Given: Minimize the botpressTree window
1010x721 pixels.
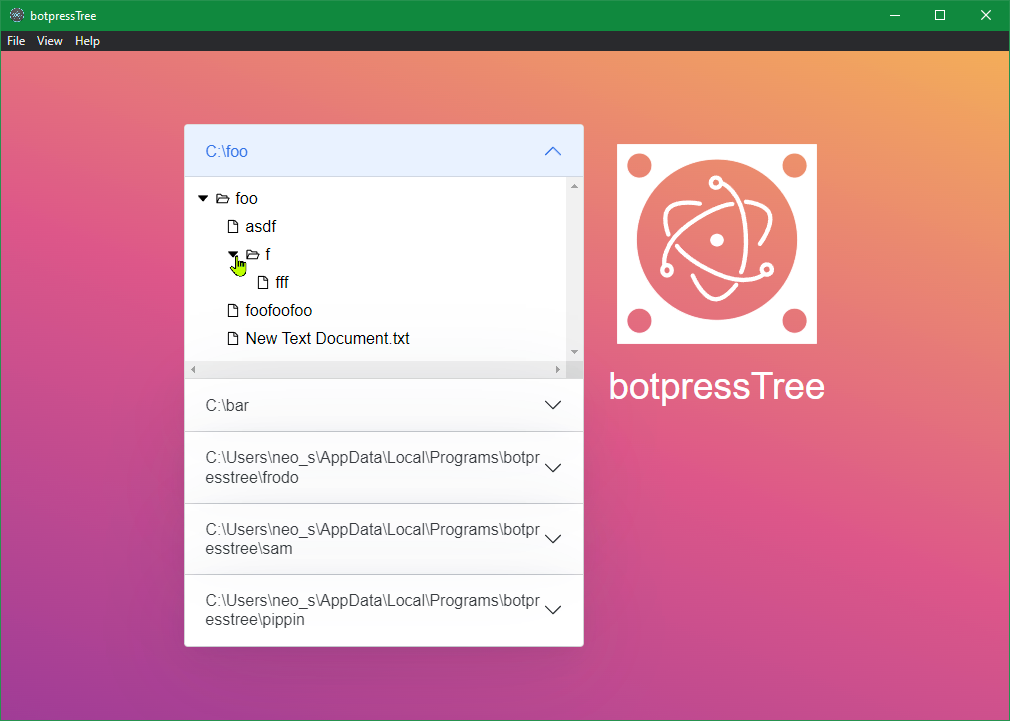Looking at the screenshot, I should tap(895, 15).
